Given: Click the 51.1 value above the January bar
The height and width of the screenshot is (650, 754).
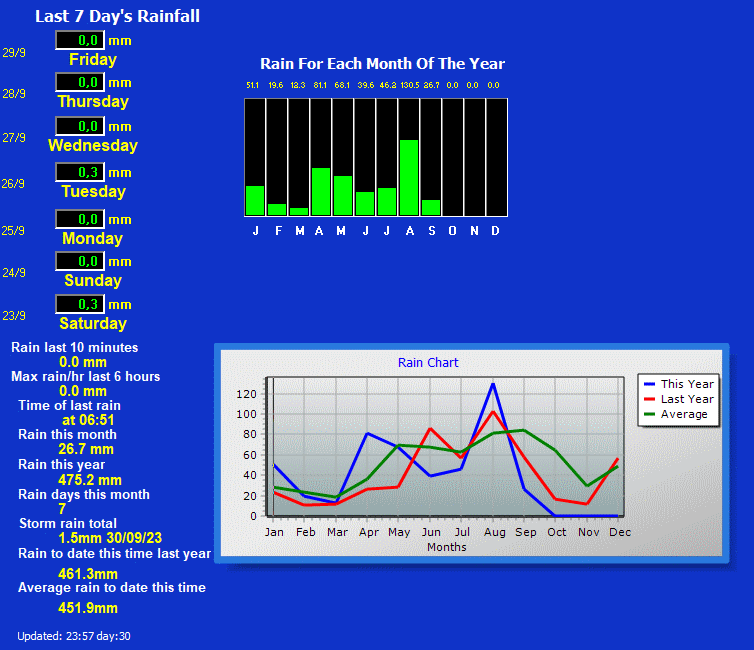Looking at the screenshot, I should tap(252, 85).
